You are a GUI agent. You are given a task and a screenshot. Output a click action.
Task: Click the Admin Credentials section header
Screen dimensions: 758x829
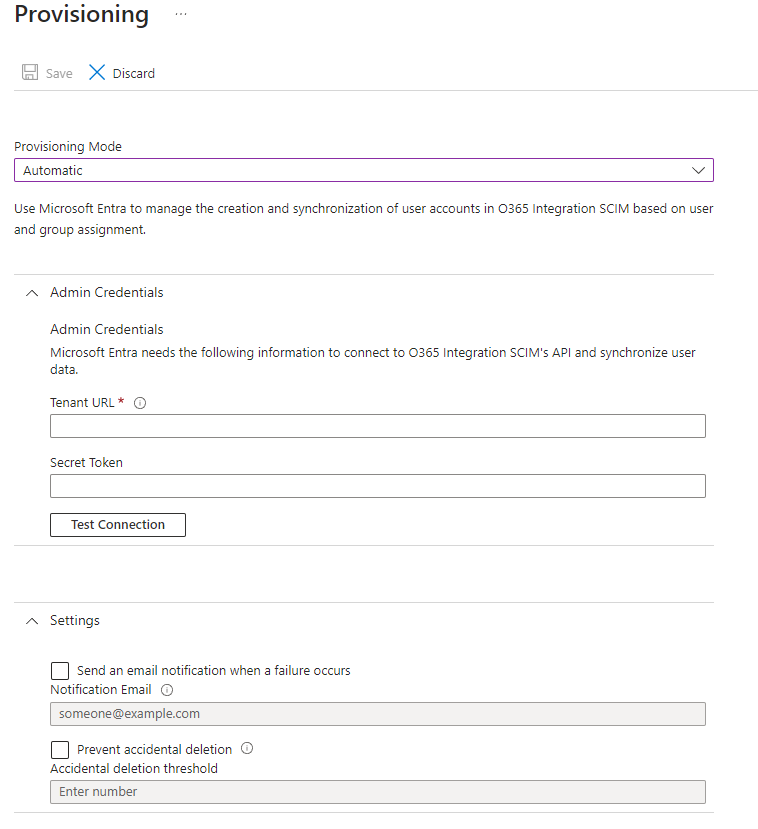point(107,293)
